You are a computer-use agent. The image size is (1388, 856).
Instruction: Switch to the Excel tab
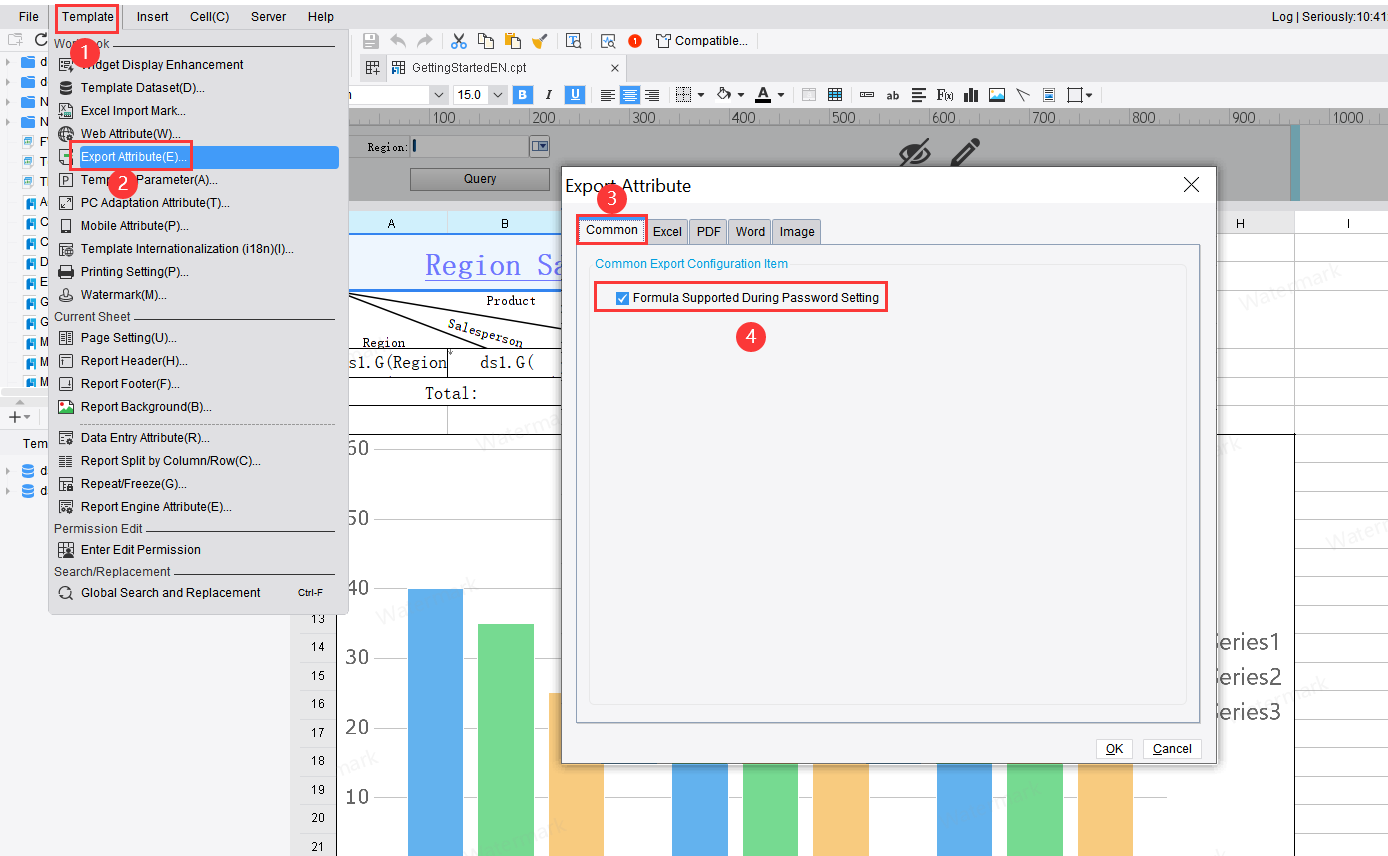[667, 231]
